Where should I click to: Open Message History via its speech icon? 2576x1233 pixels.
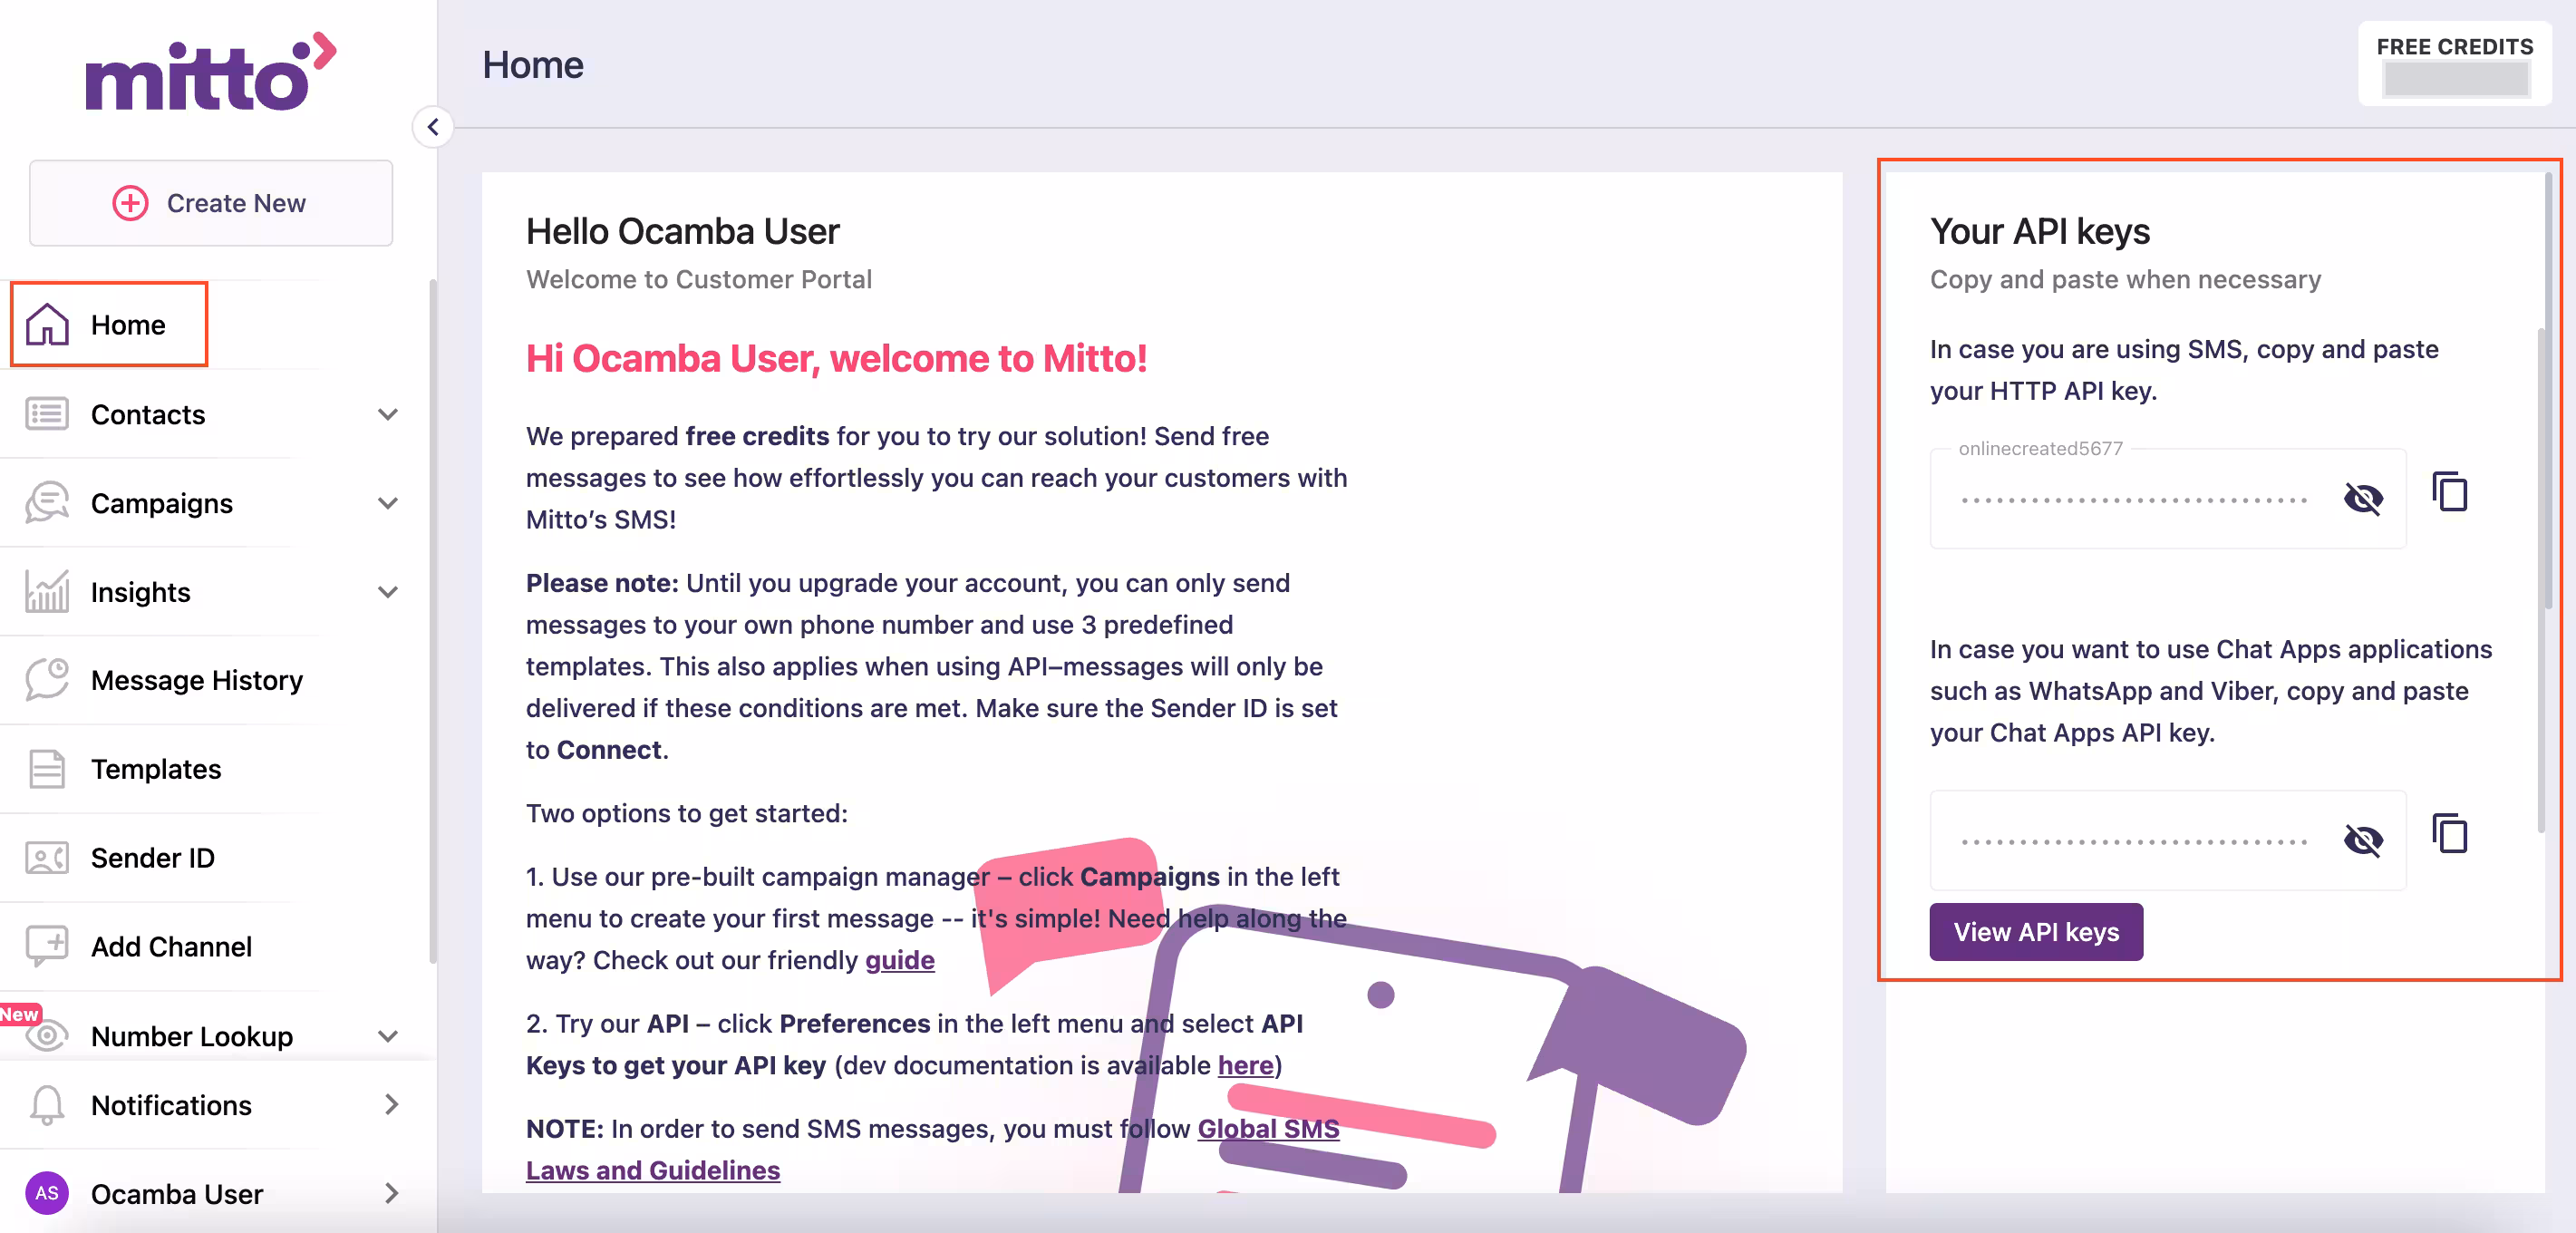point(46,680)
